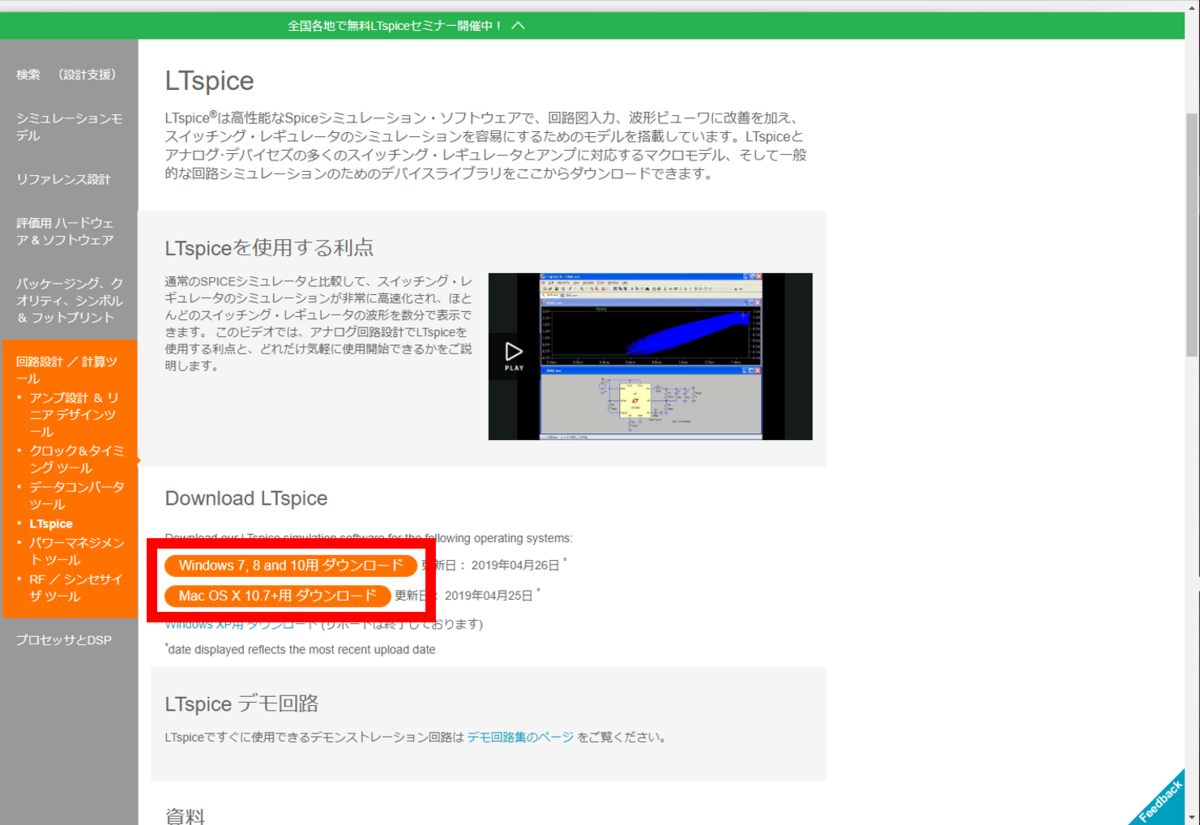1200x825 pixels.
Task: Select 評価用ハードウェア＆ソフトウェア sidebar item
Action: 66,232
